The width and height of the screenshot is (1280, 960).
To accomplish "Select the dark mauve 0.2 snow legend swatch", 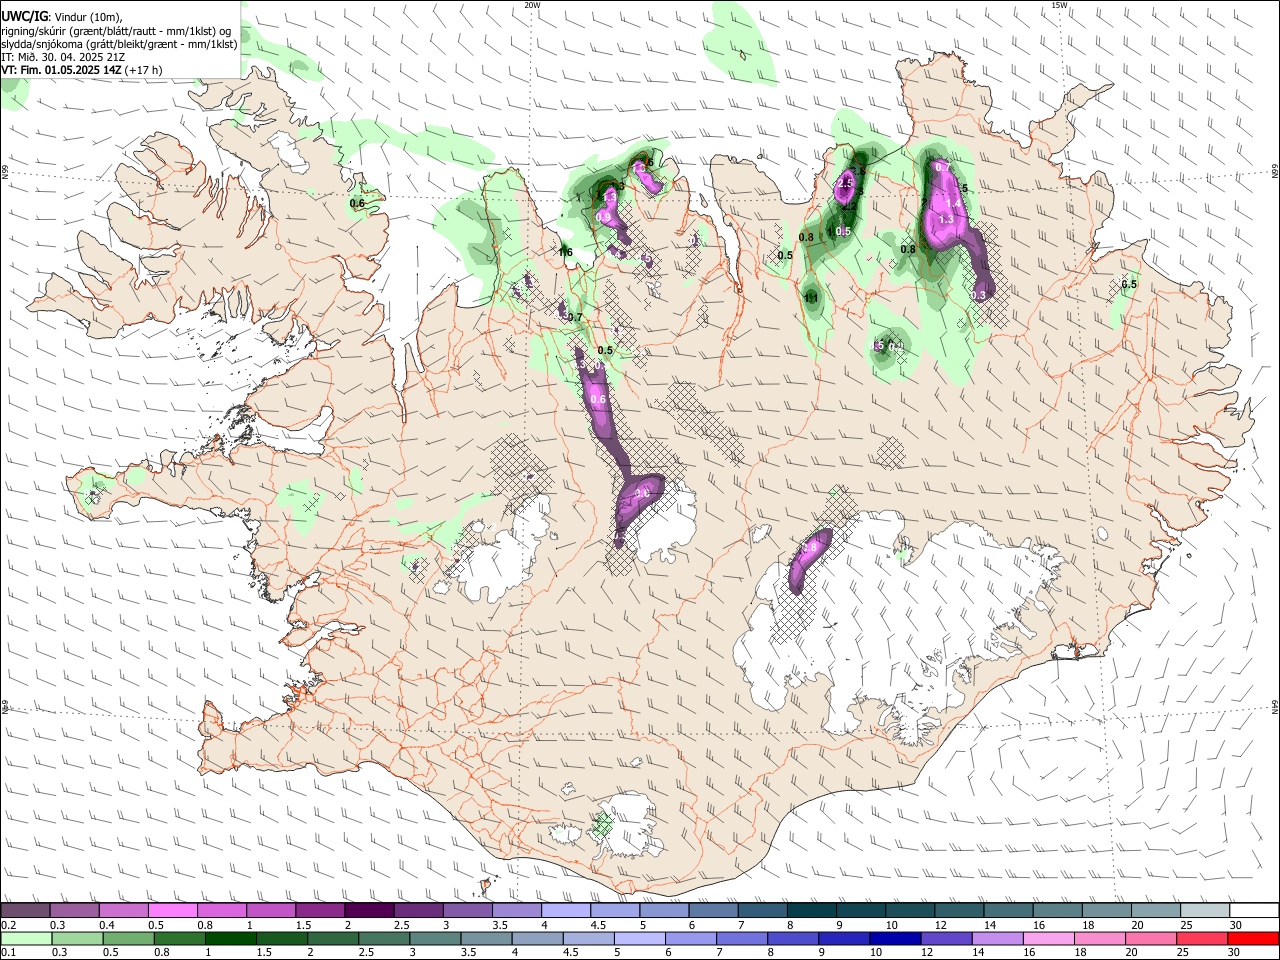I will coord(25,911).
